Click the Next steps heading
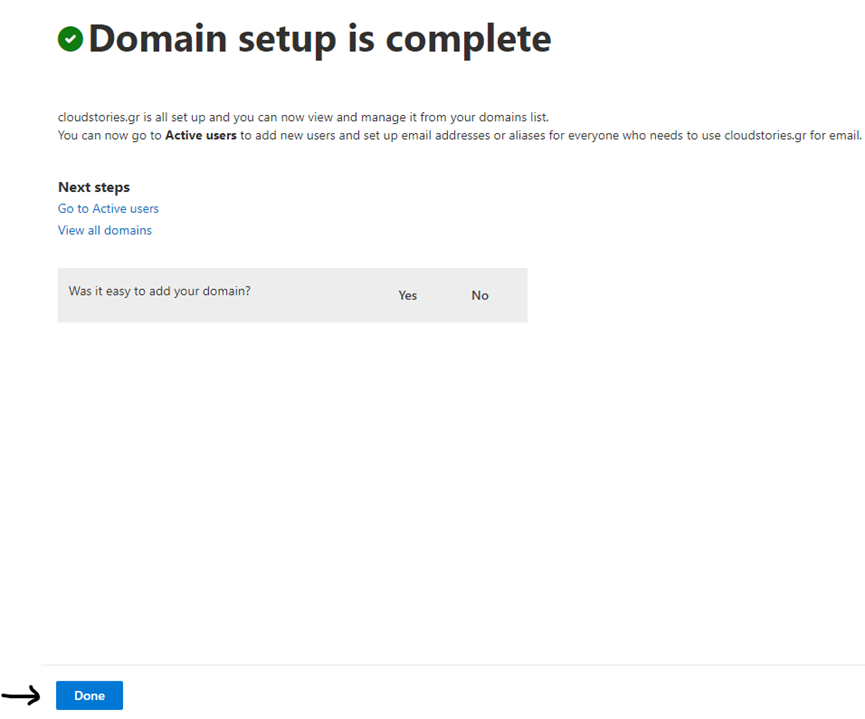 click(x=94, y=187)
